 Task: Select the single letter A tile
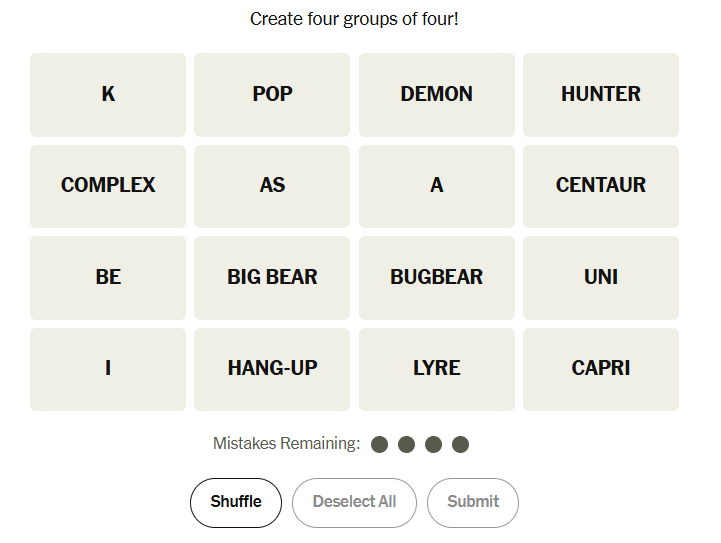pyautogui.click(x=436, y=186)
